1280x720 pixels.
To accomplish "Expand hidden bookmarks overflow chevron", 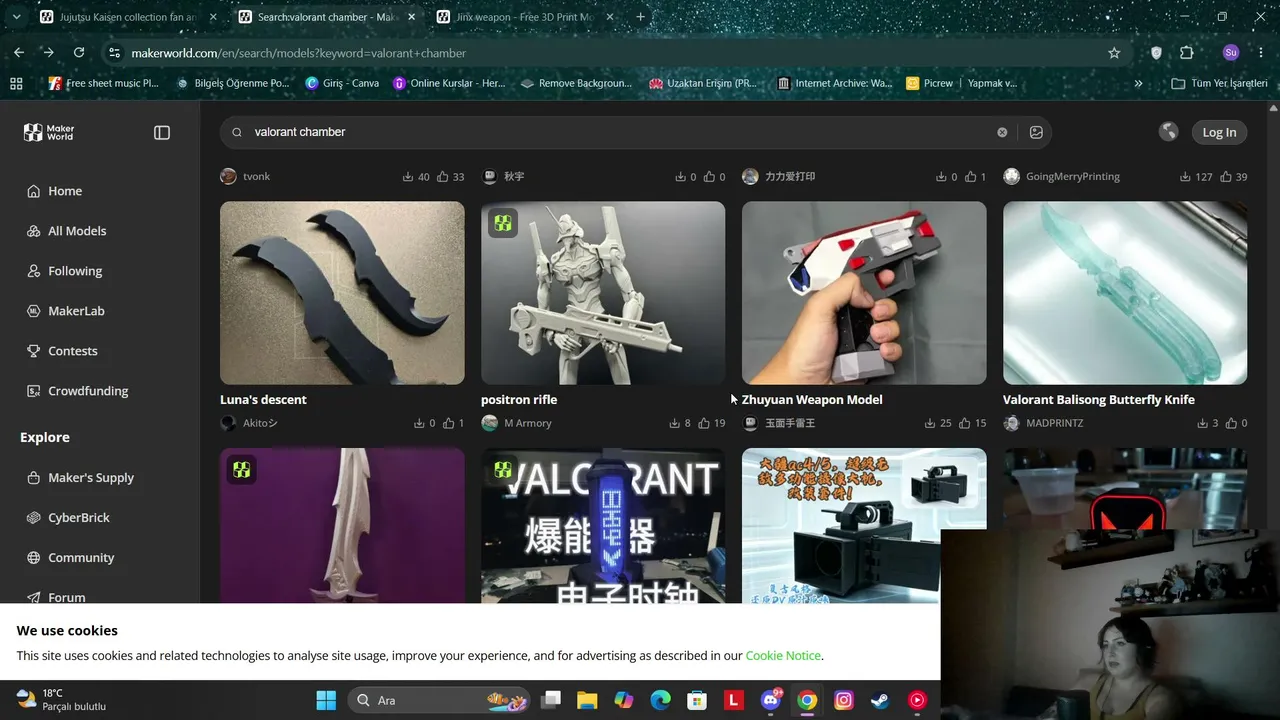I will coord(1138,83).
